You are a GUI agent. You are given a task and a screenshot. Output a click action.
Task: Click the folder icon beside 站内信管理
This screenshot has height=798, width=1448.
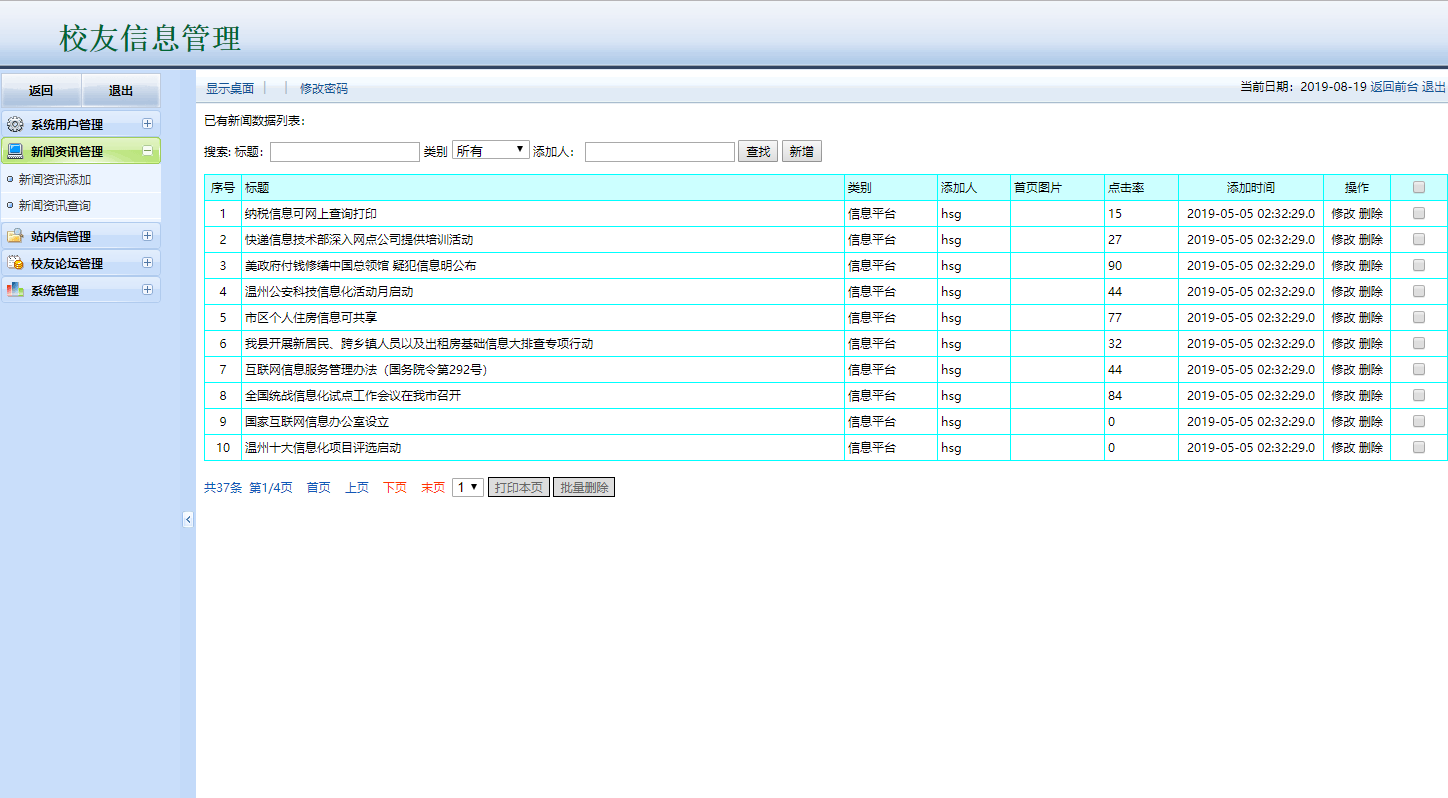pos(14,235)
